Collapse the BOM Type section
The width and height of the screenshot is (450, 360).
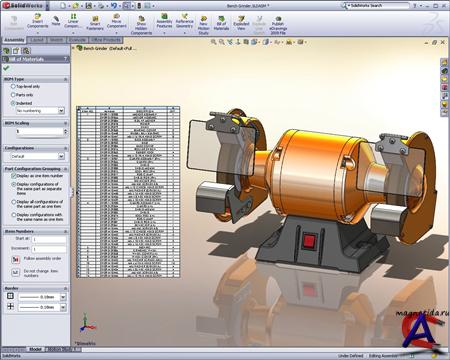tap(65, 79)
